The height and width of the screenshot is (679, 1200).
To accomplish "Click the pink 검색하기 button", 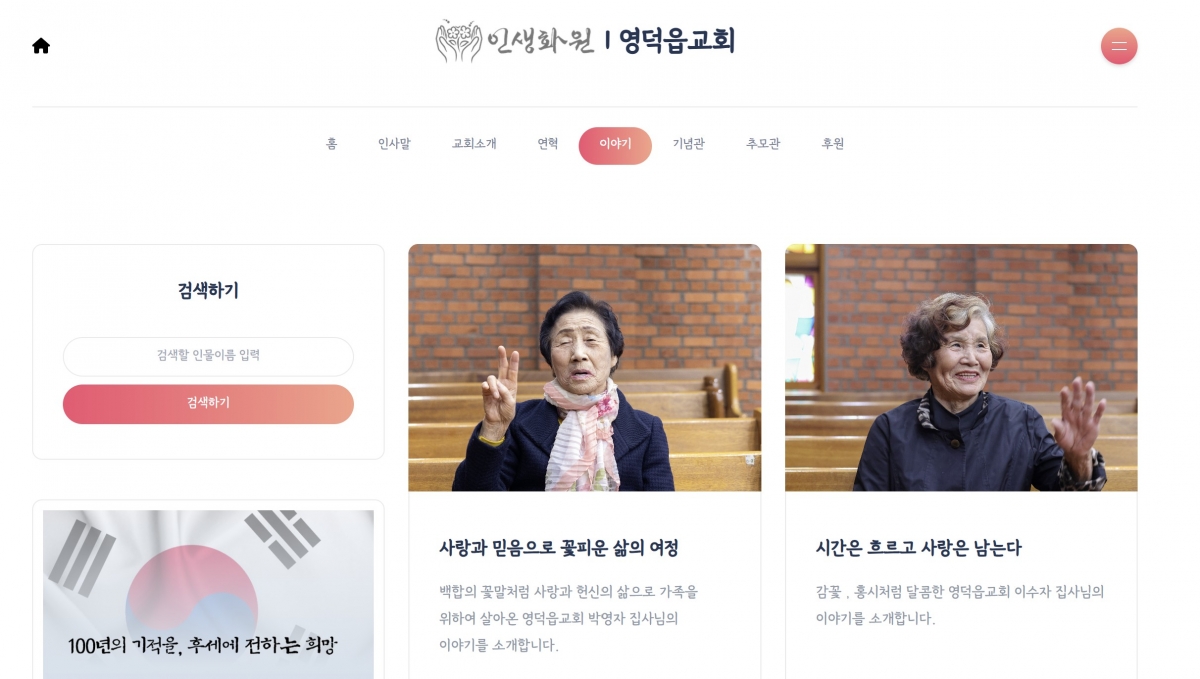I will click(208, 404).
